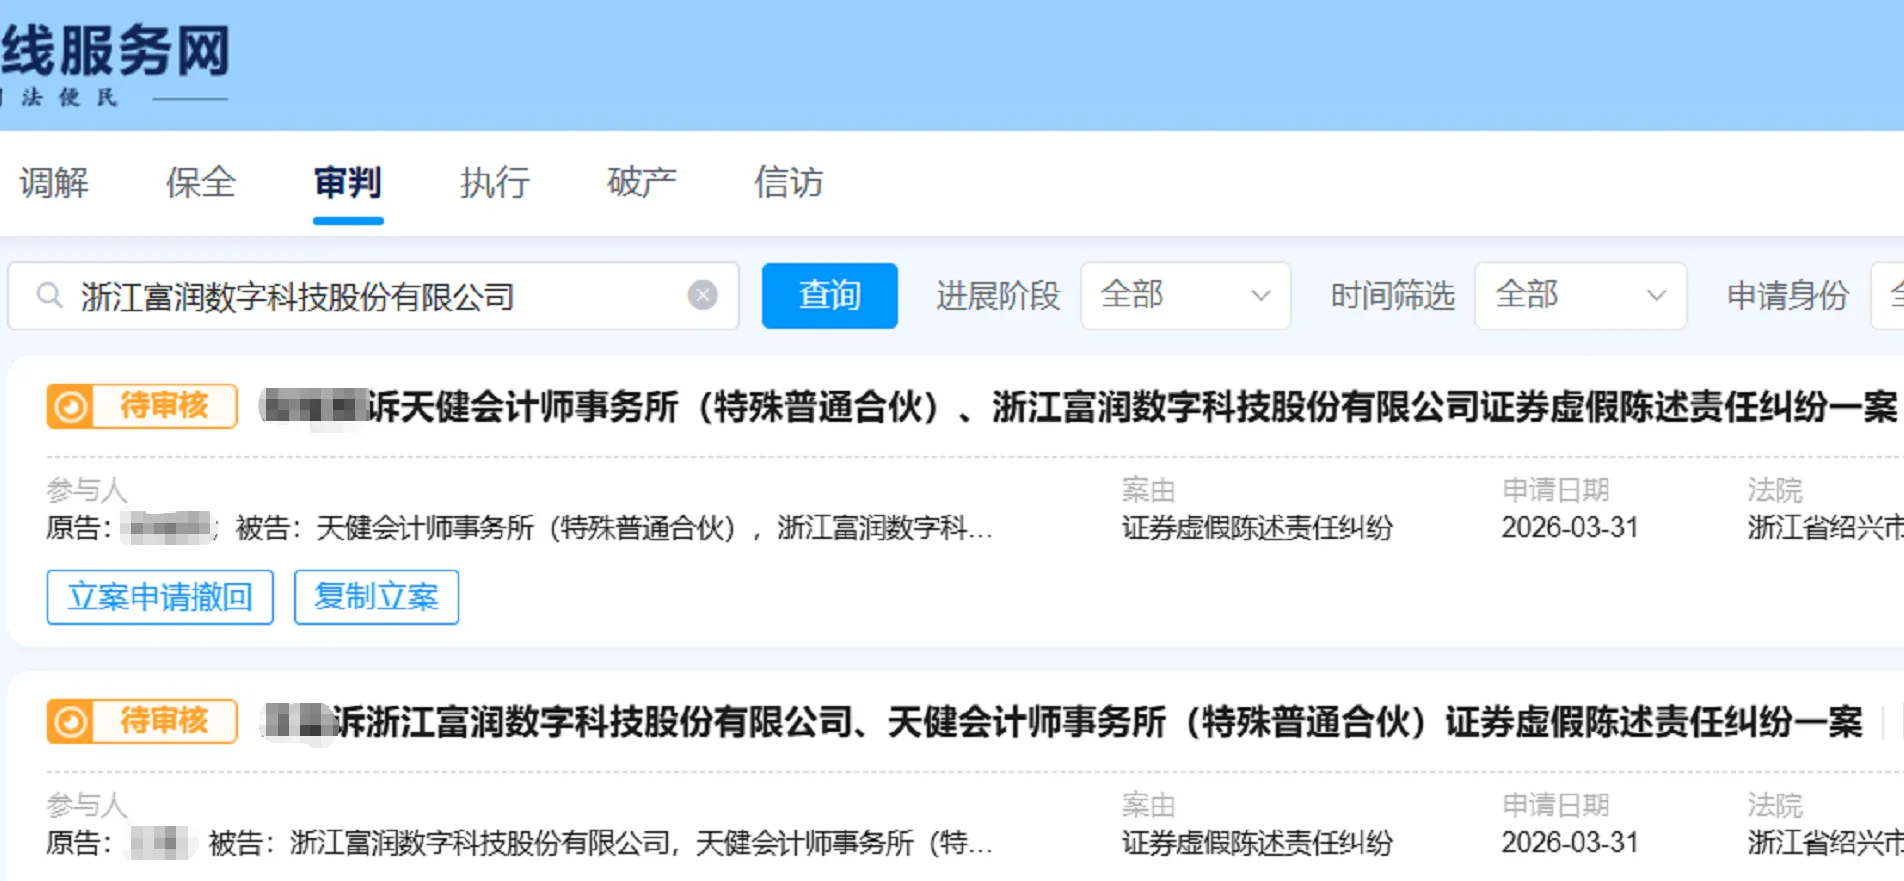Screen dimensions: 1904x881
Task: Click the 待审核 status icon of the first case
Action: [71, 407]
